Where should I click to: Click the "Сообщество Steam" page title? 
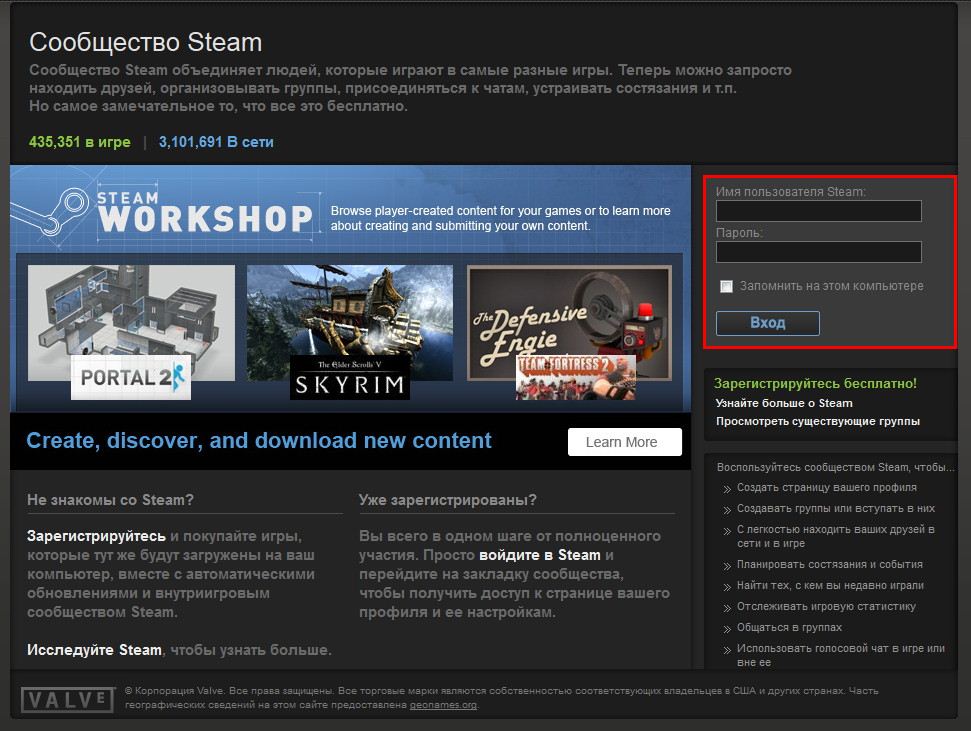pyautogui.click(x=146, y=42)
